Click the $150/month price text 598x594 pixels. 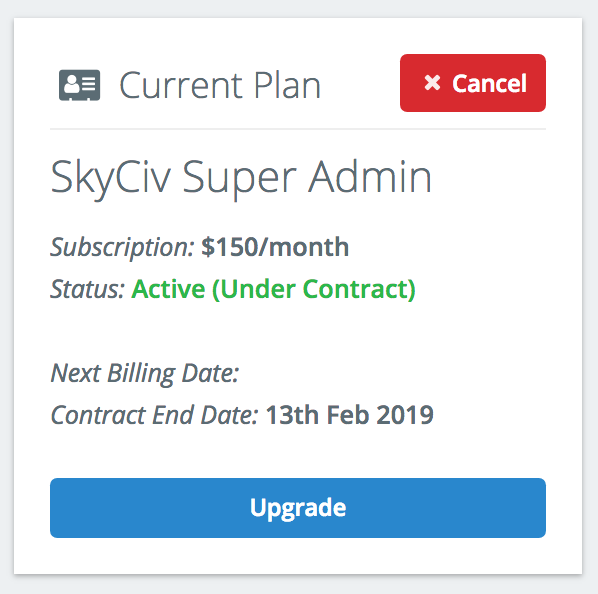pos(275,247)
